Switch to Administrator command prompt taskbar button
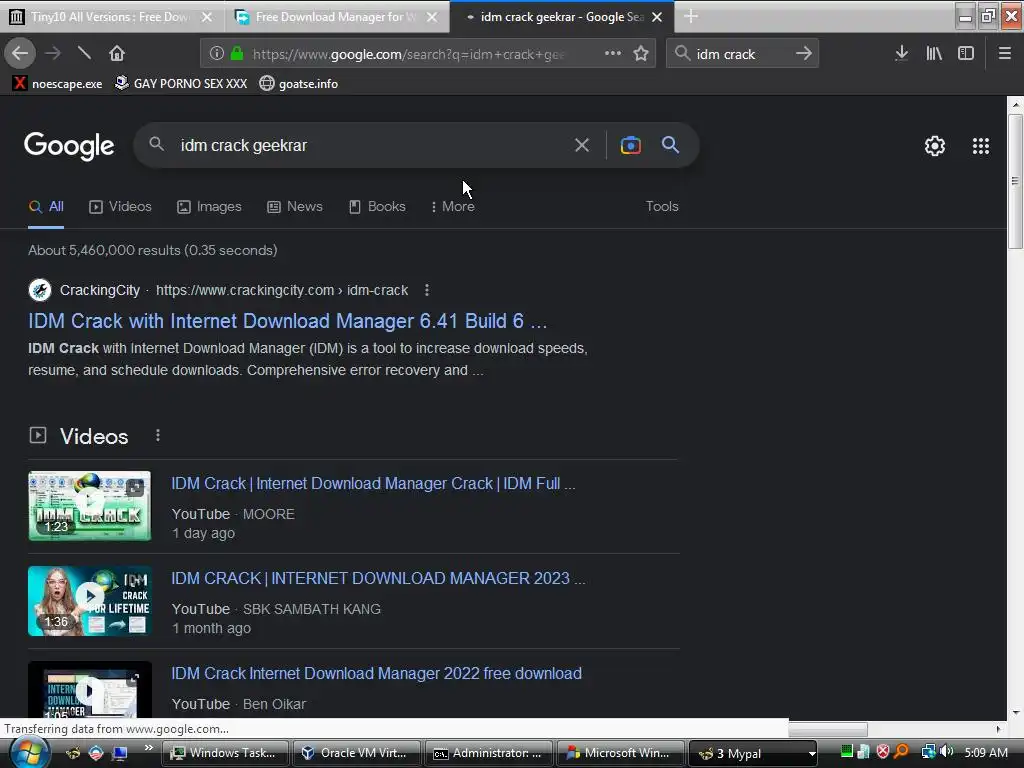1024x768 pixels. pyautogui.click(x=488, y=753)
